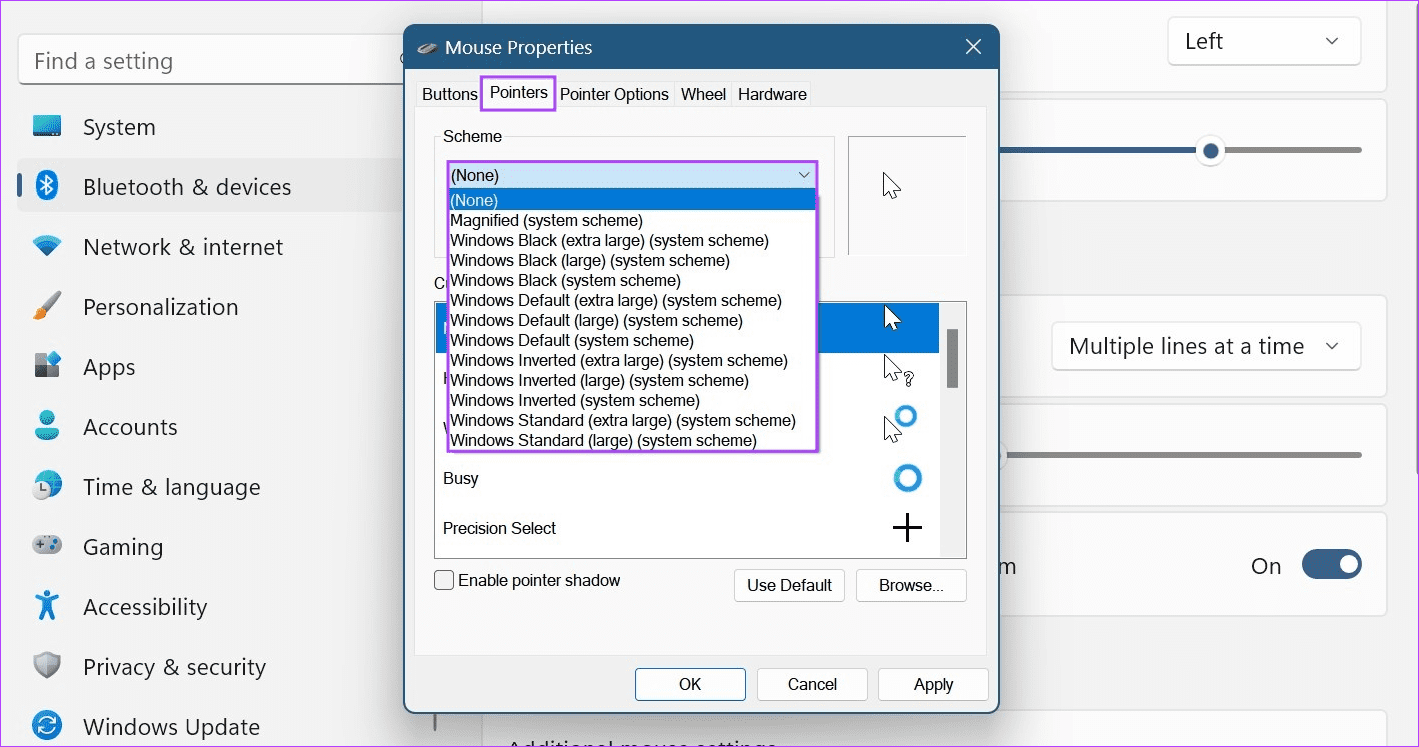Click the Apply button
The height and width of the screenshot is (747, 1419).
coord(933,684)
